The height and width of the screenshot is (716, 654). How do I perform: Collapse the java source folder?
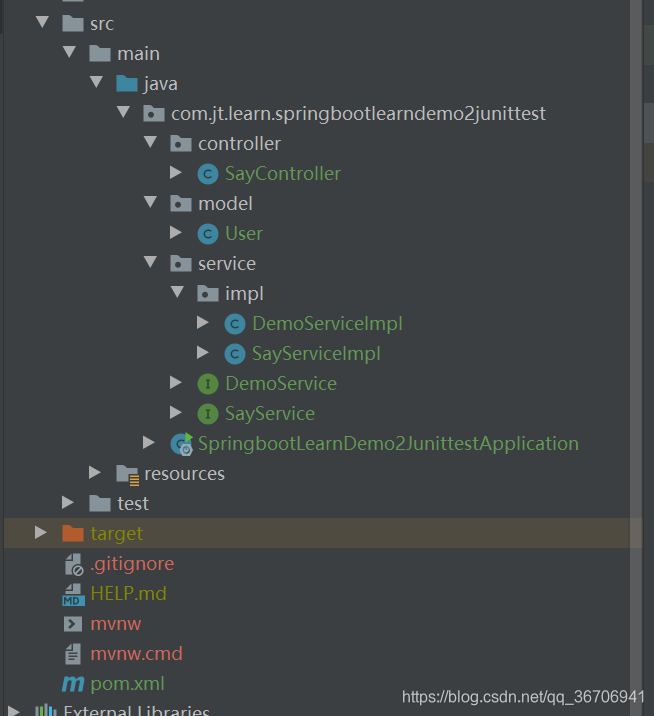tap(96, 82)
